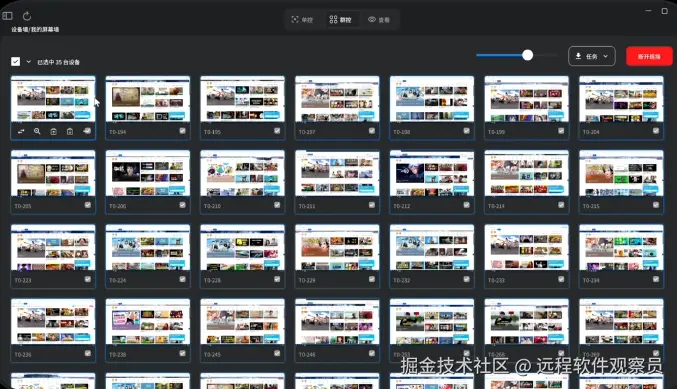Open the T0-238 device screen thumbnail
The height and width of the screenshot is (389, 677).
coord(148,322)
